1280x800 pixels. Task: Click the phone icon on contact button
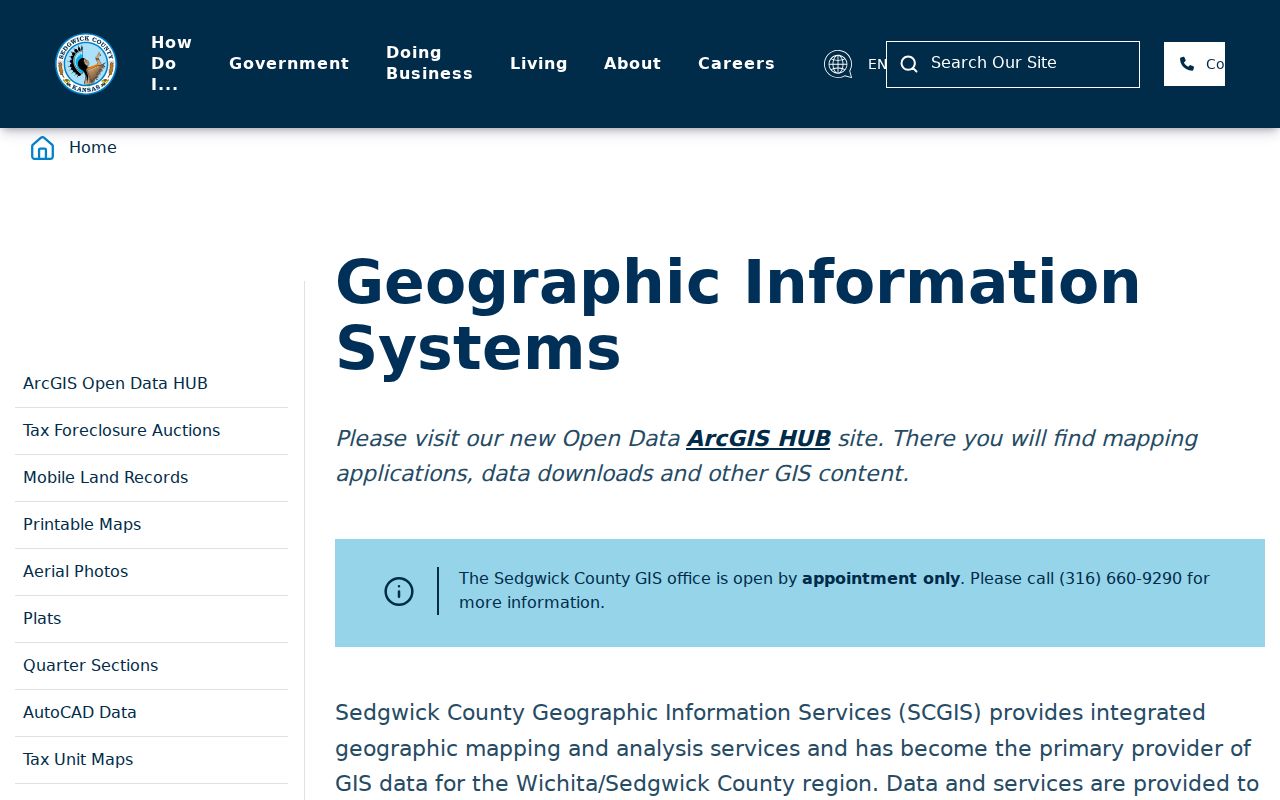[x=1187, y=64]
